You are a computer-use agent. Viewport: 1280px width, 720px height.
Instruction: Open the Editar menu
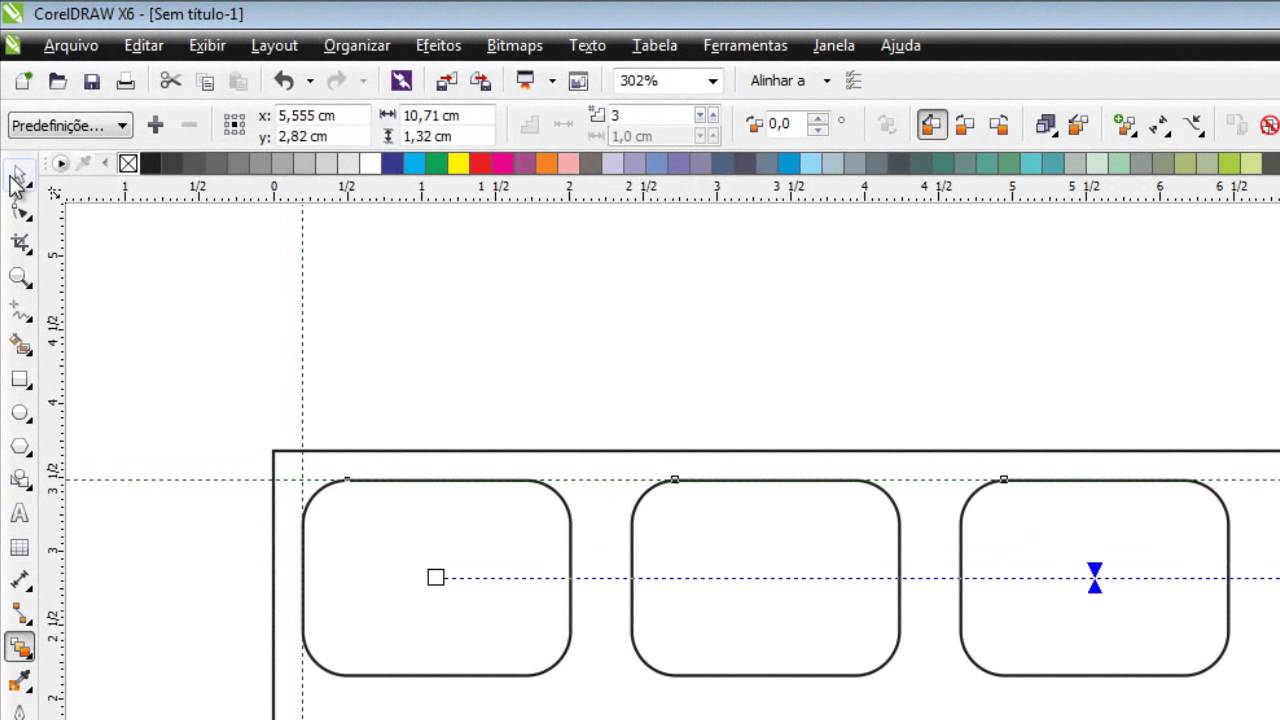(x=144, y=45)
